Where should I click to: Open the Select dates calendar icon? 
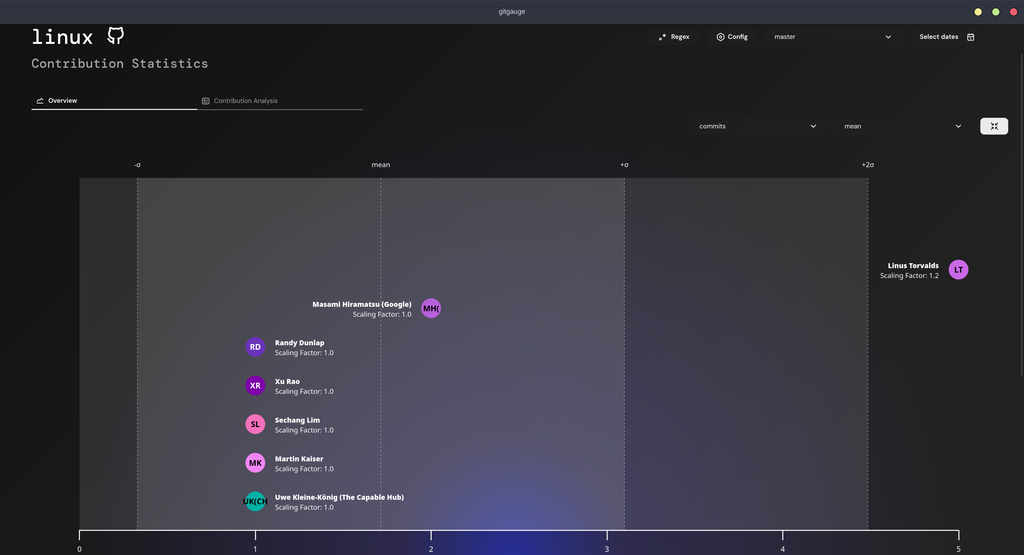[970, 37]
